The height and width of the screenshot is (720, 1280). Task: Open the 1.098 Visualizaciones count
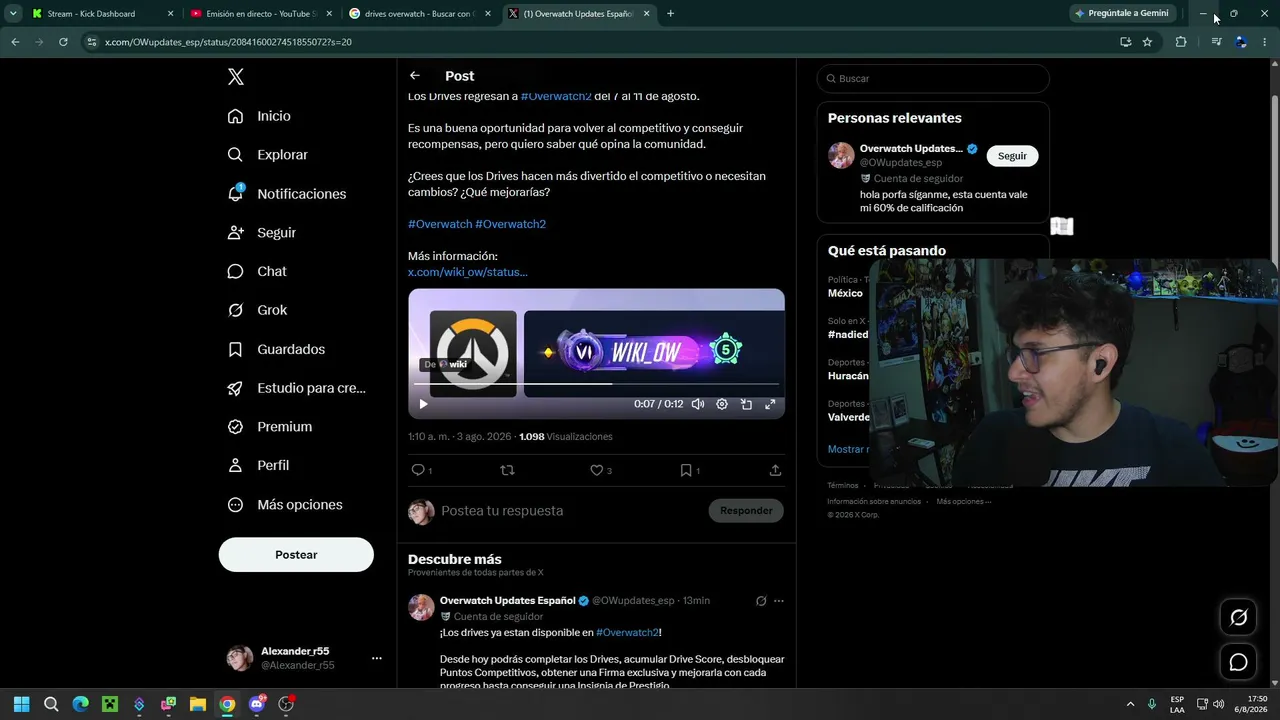tap(566, 437)
